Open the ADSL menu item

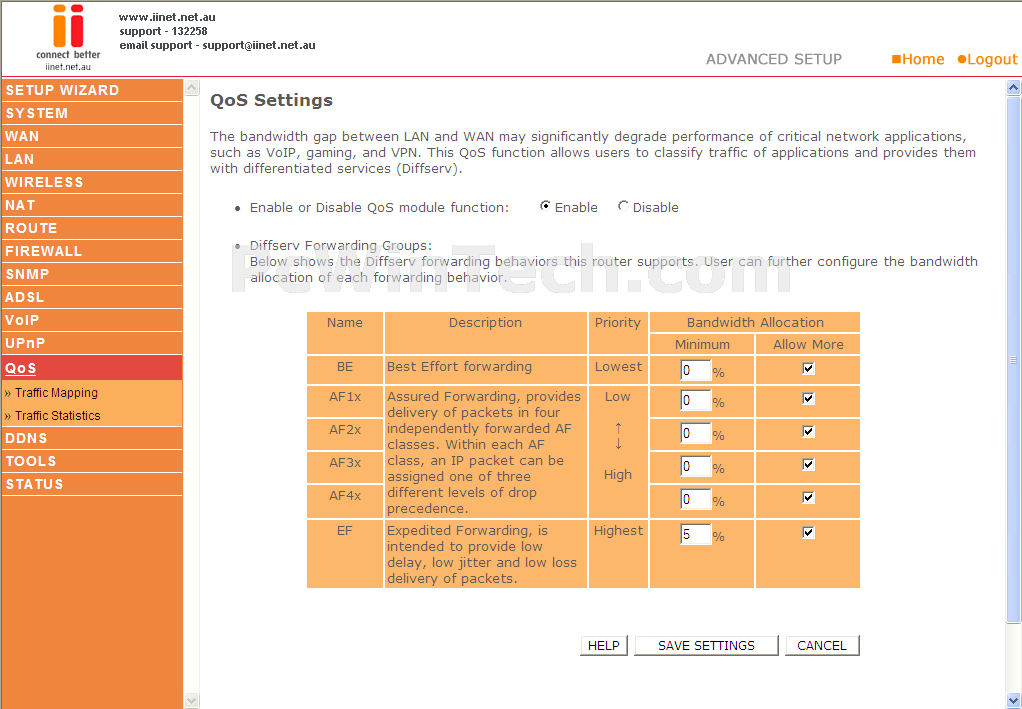click(92, 297)
